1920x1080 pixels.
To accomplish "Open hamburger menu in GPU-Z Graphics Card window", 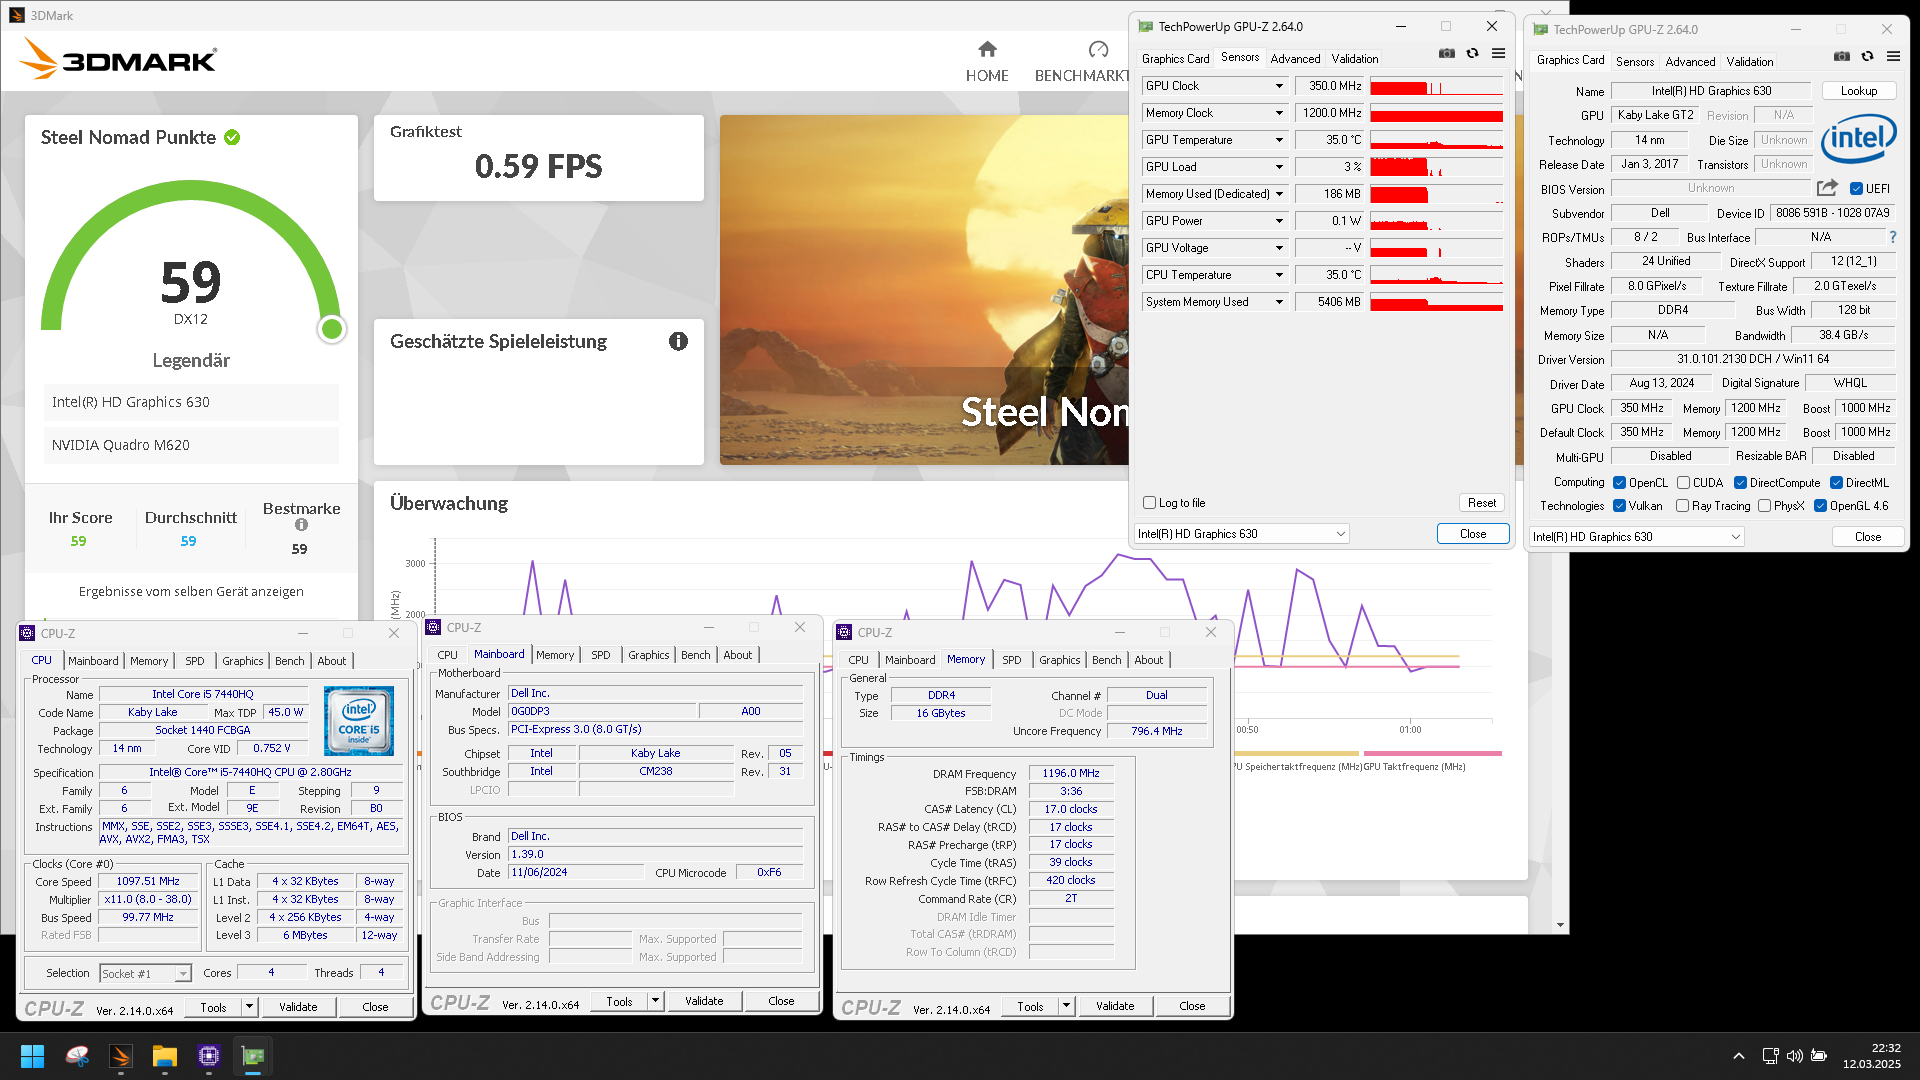I will 1893,56.
